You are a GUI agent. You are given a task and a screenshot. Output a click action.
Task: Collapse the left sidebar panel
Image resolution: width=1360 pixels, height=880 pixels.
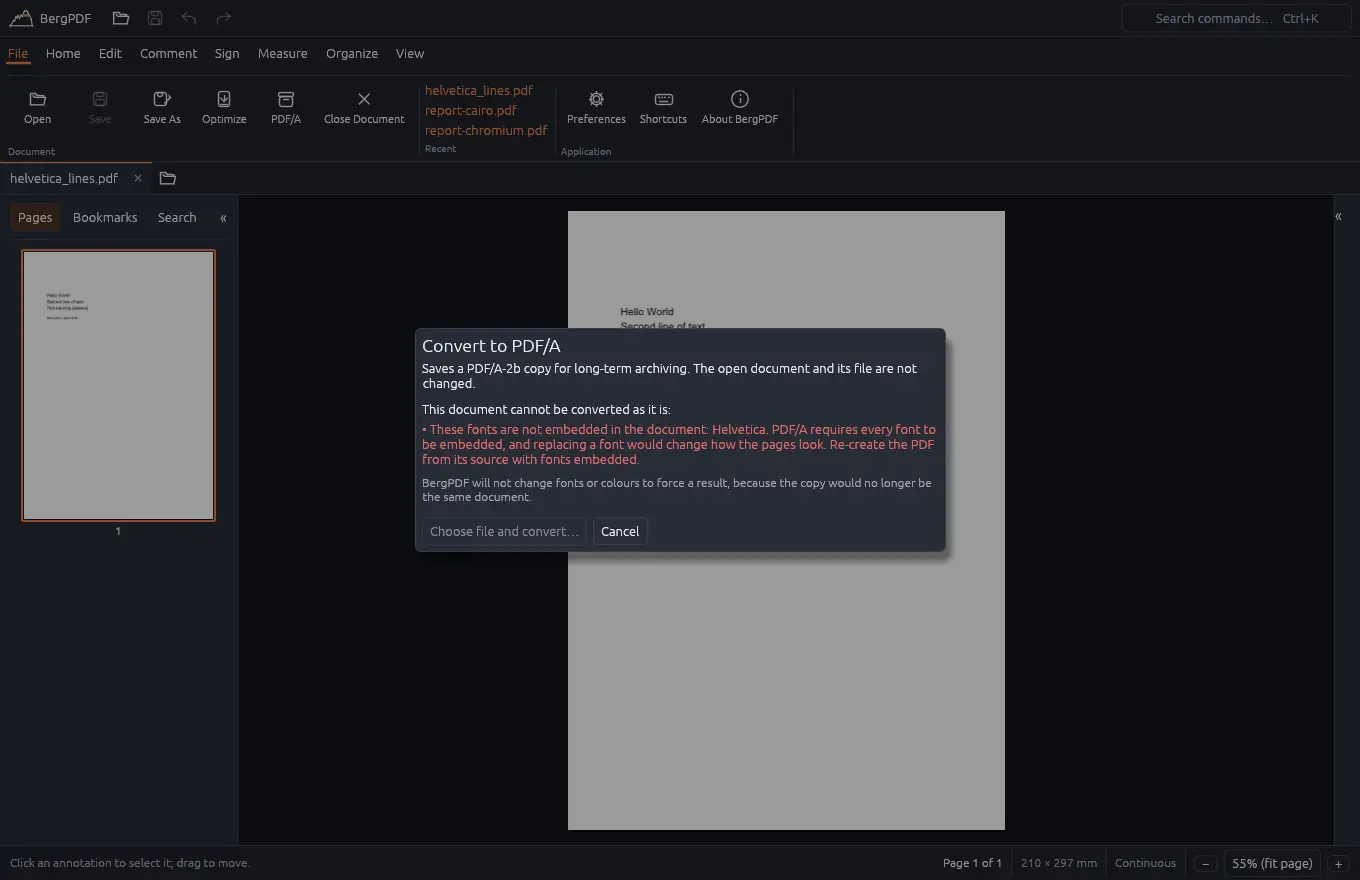[223, 217]
